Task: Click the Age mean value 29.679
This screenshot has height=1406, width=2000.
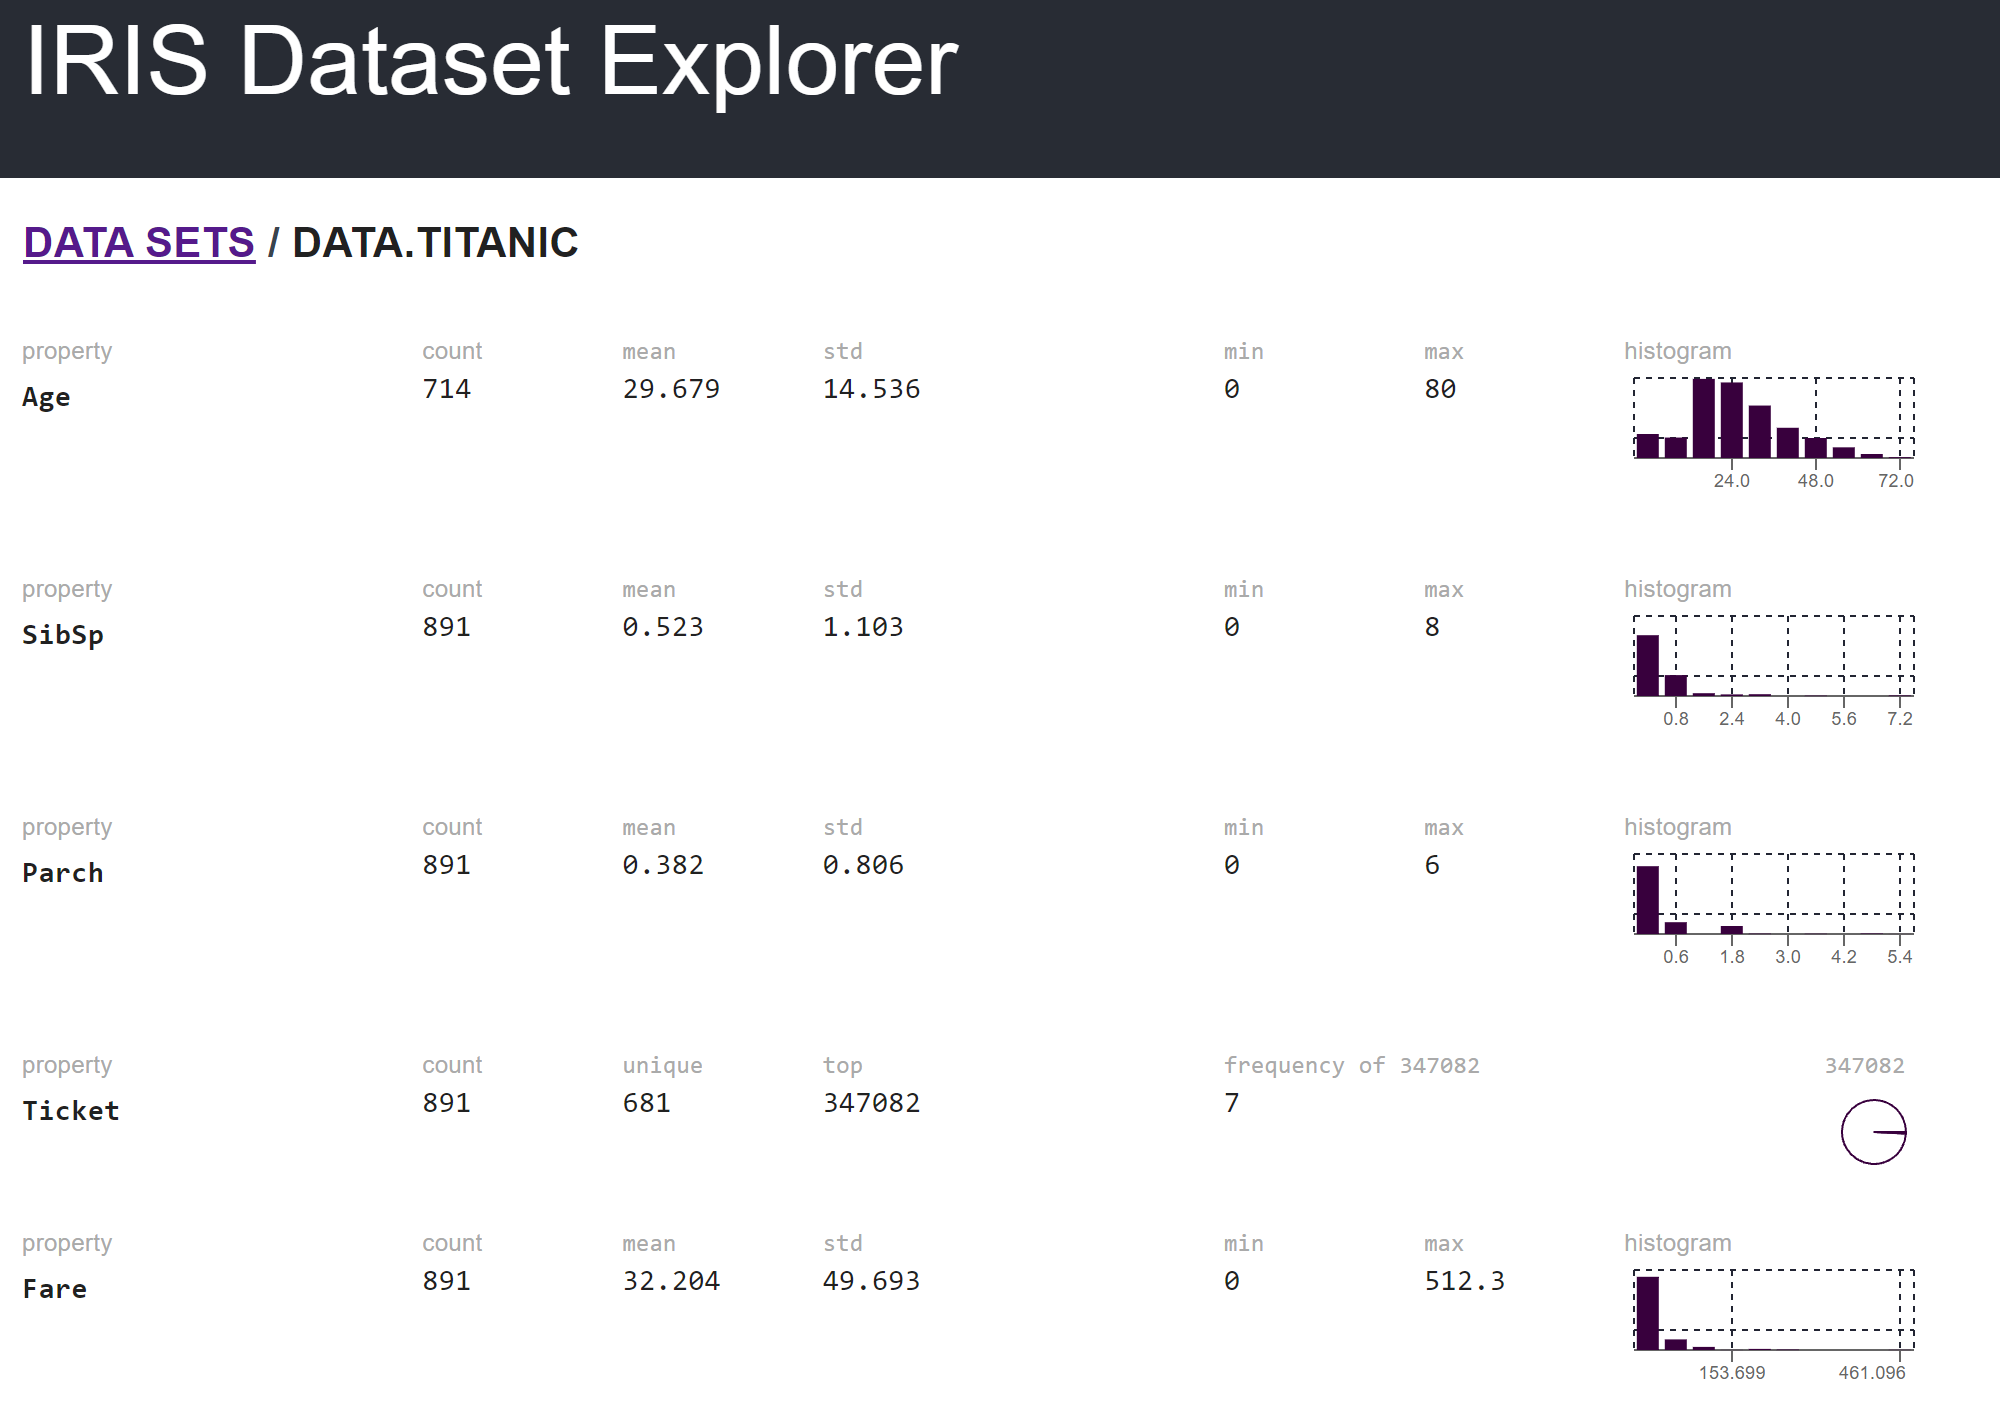Action: coord(671,389)
